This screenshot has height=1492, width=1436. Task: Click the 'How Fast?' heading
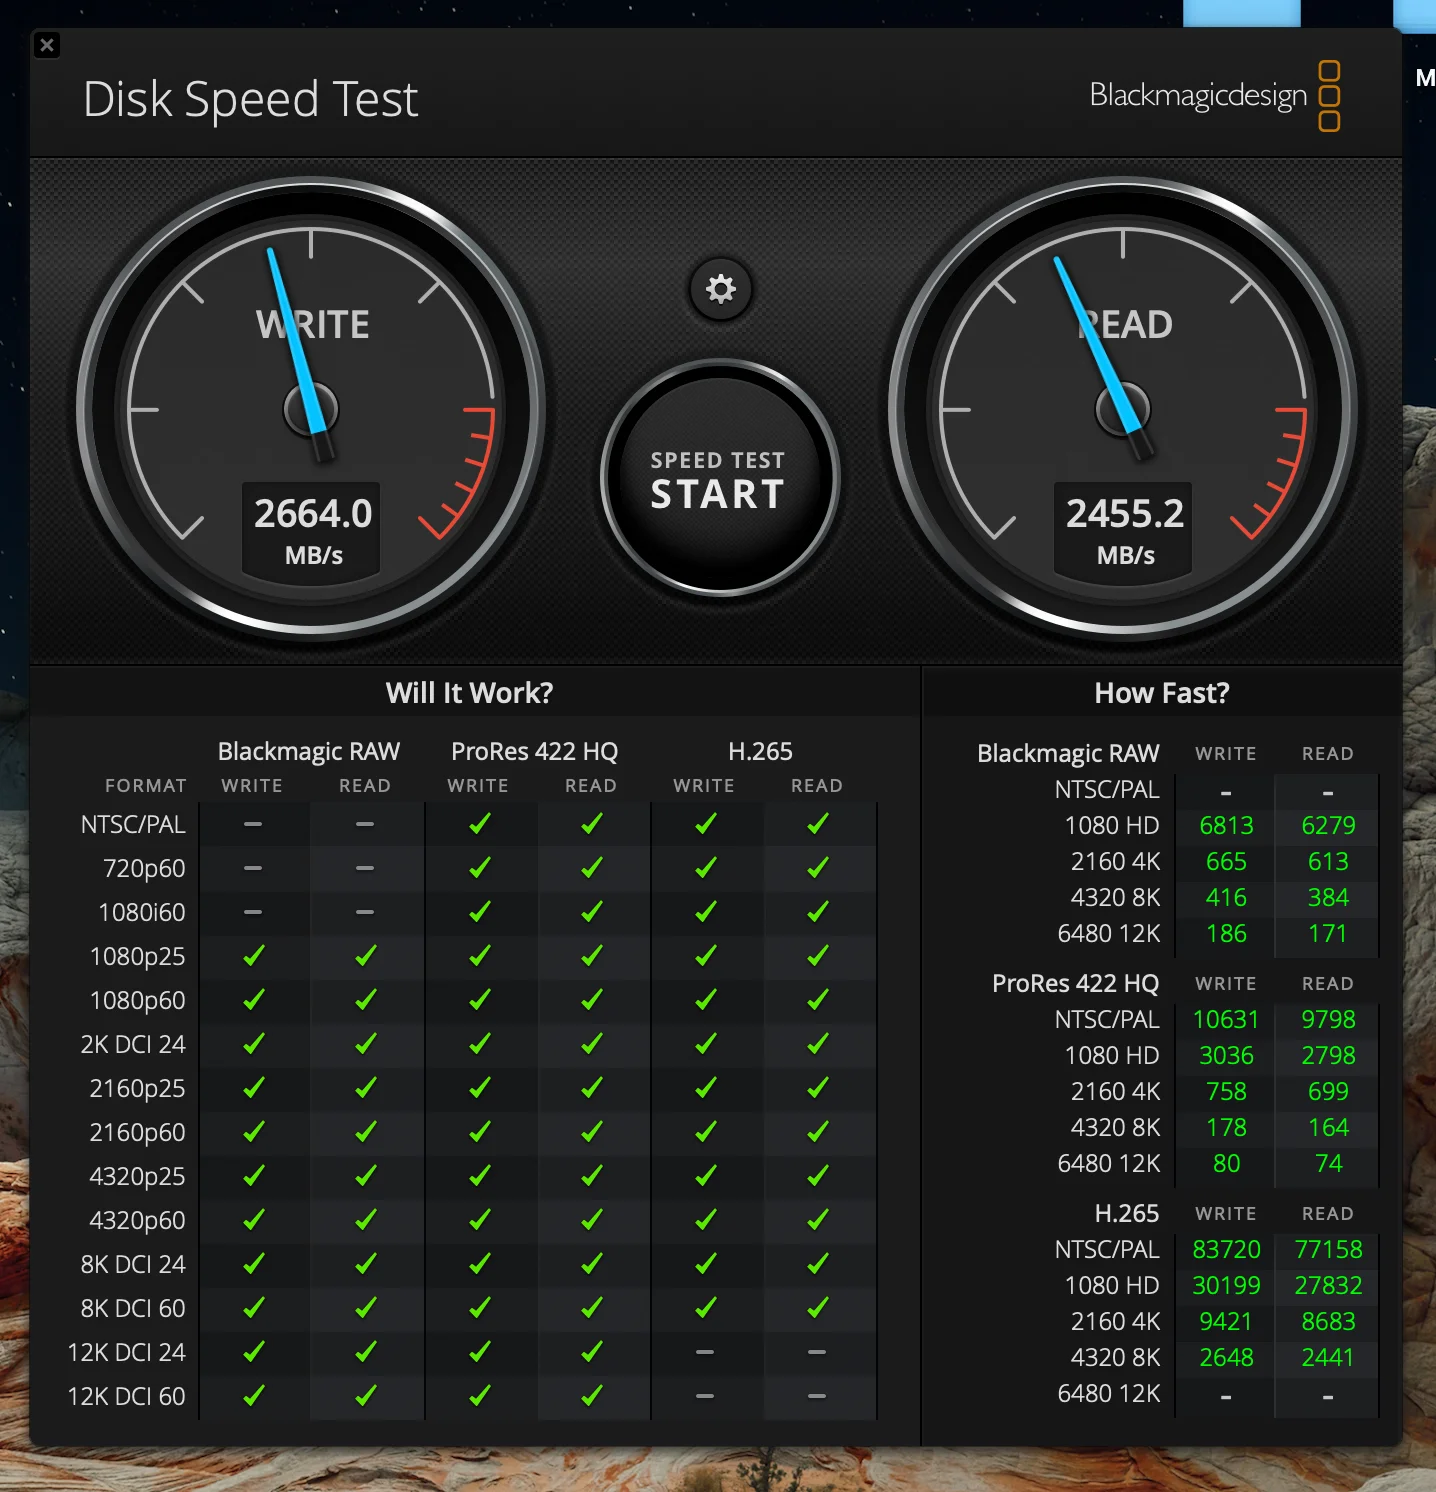1162,693
